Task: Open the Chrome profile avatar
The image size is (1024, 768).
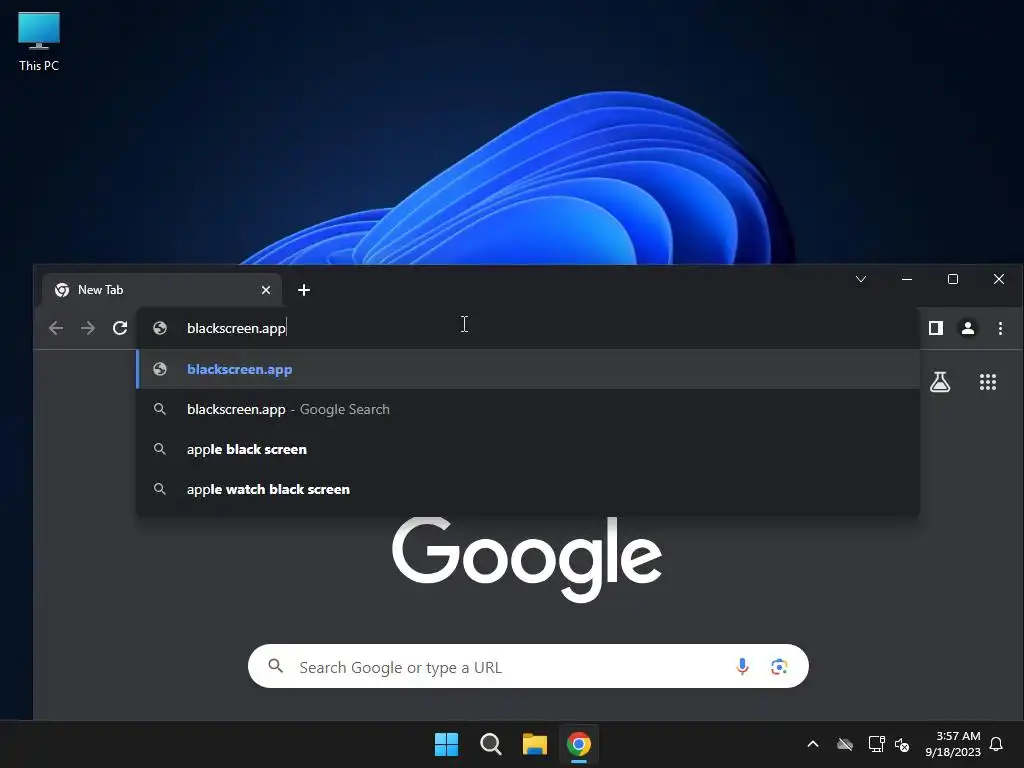Action: click(968, 328)
